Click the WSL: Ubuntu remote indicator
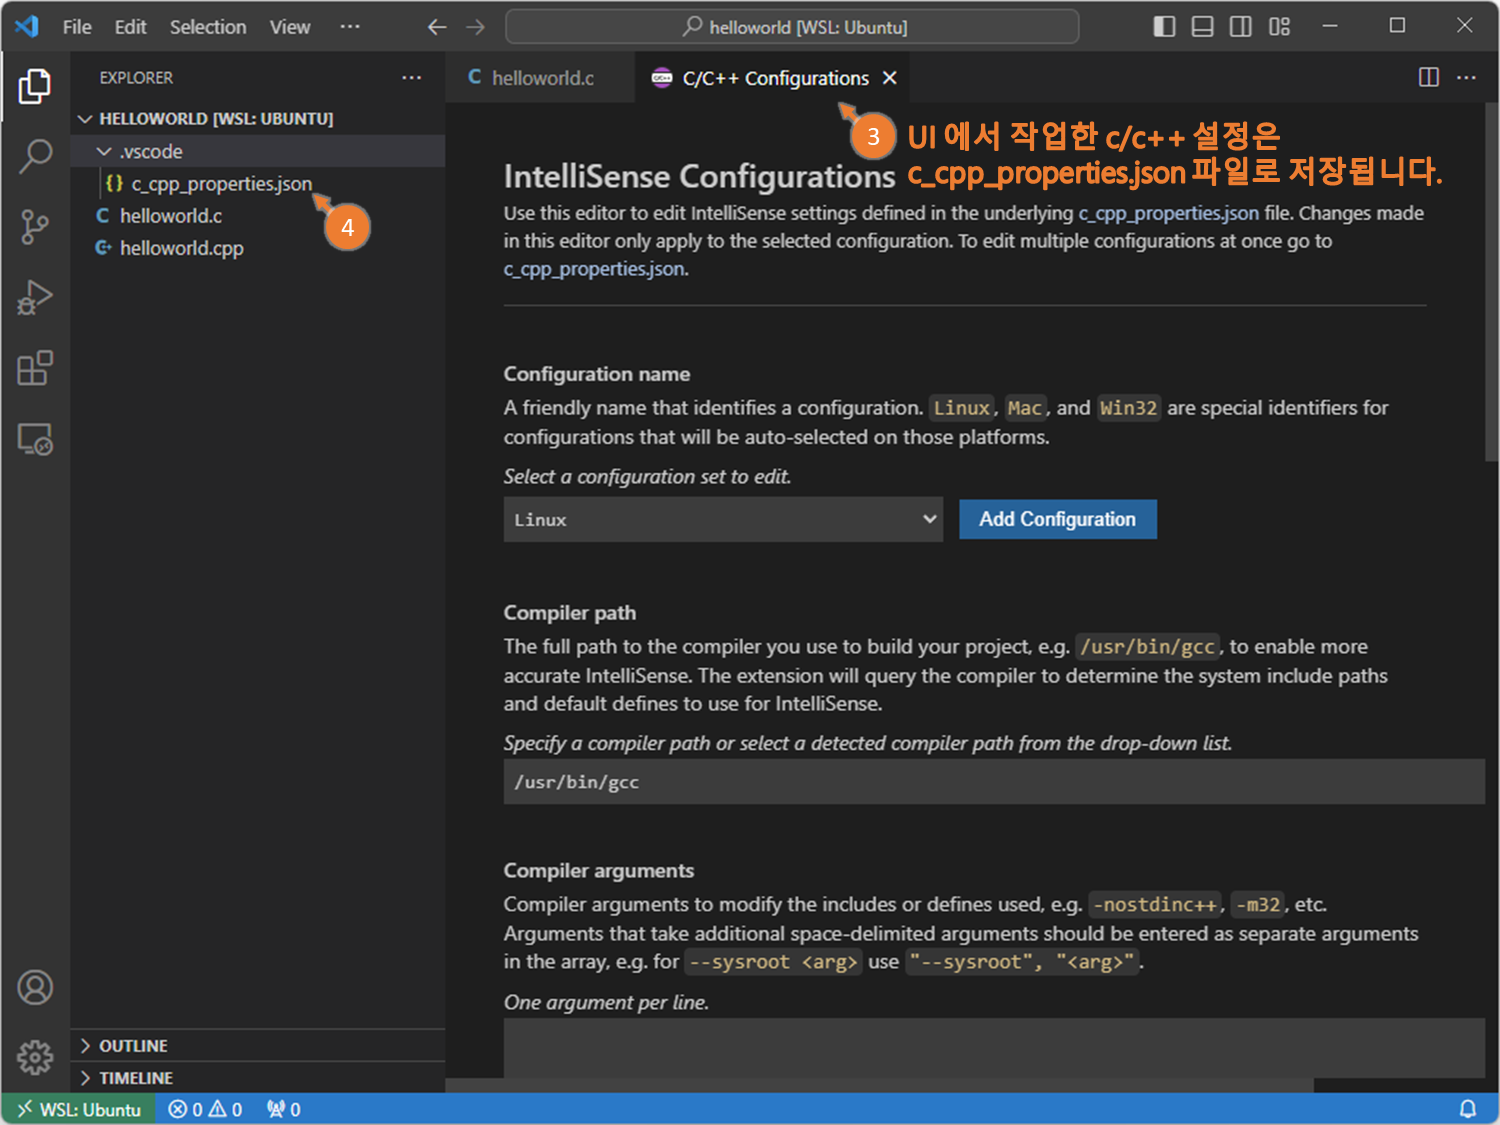 [x=79, y=1109]
